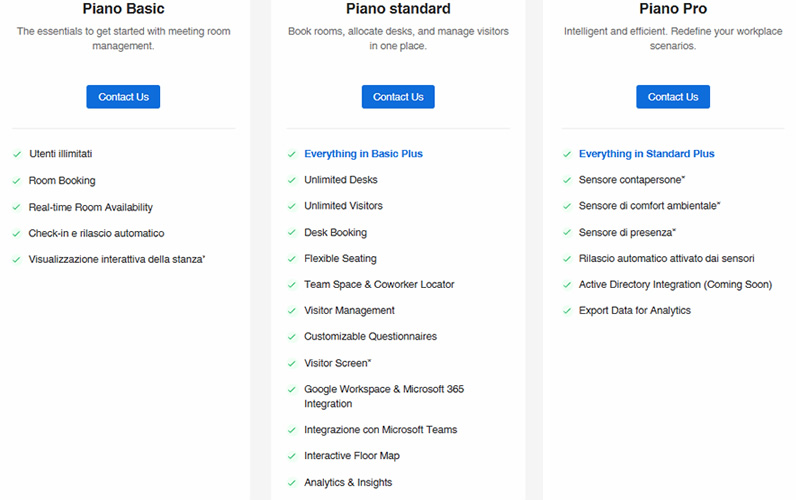Click the checkmark next to Room Booking
This screenshot has height=500, width=800.
pos(17,181)
